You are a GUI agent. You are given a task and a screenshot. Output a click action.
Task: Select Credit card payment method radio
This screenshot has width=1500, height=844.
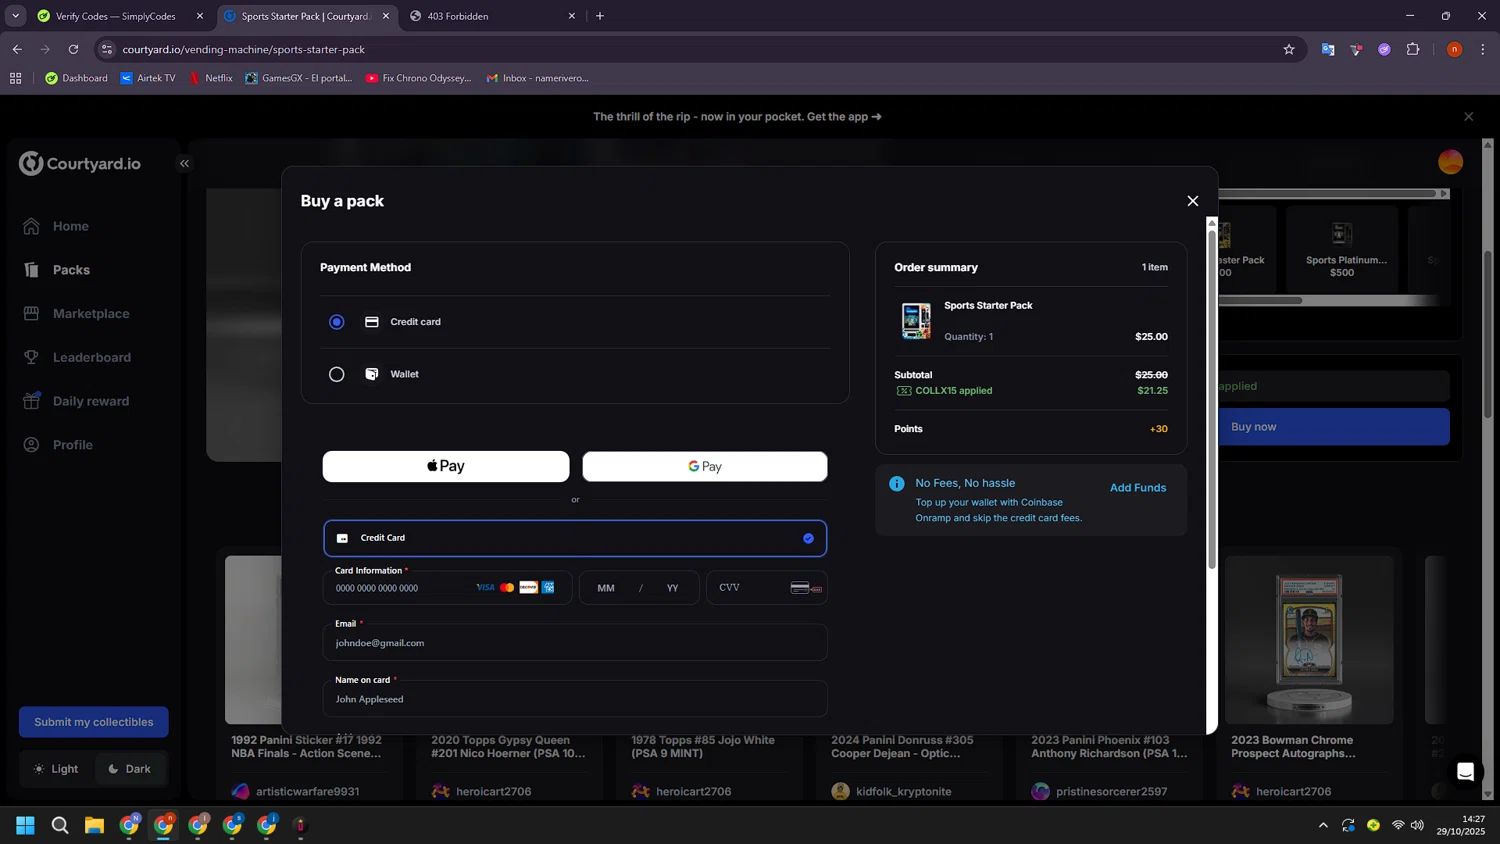point(337,322)
